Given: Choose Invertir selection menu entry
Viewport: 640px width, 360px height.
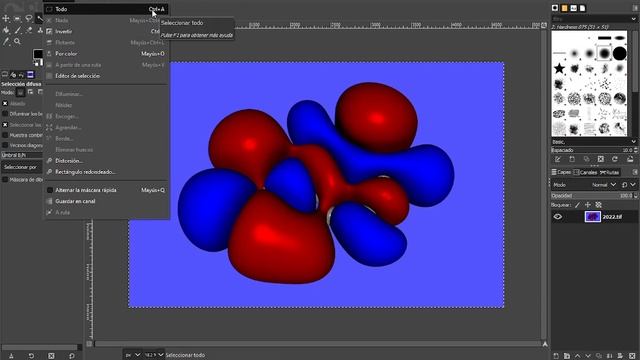Looking at the screenshot, I should pyautogui.click(x=106, y=31).
